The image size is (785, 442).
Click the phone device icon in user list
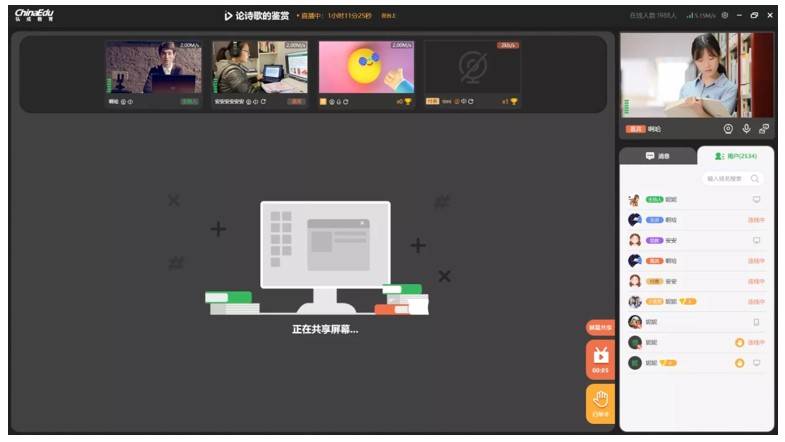tap(756, 322)
